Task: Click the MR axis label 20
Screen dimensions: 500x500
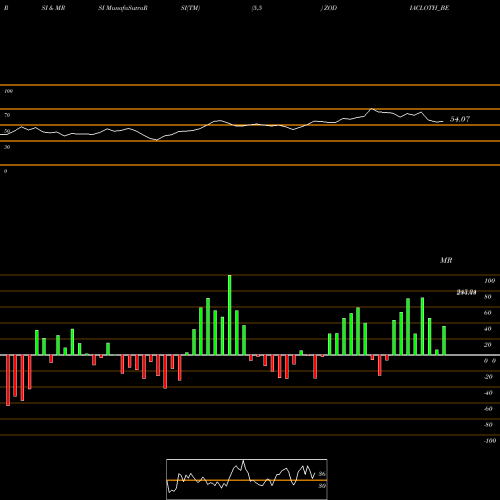Action: 488,345
